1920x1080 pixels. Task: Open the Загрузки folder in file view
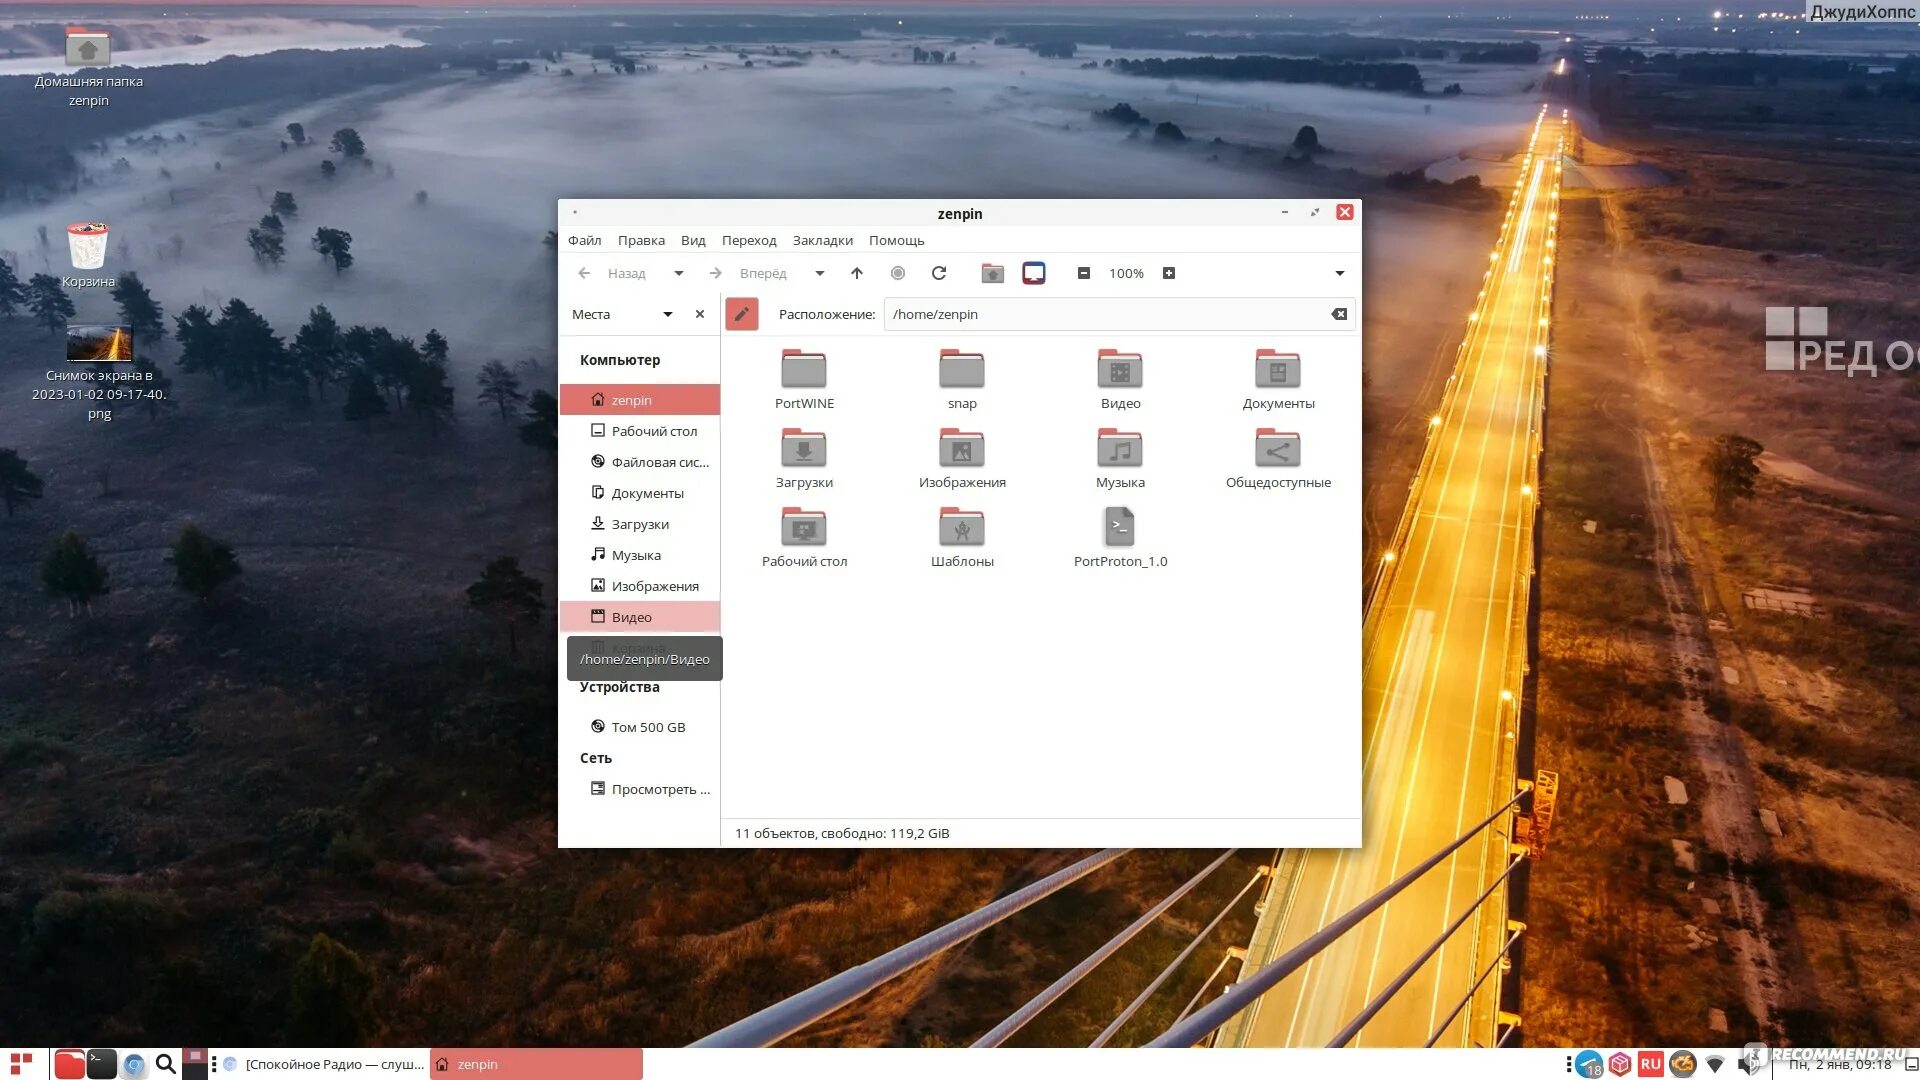point(804,458)
